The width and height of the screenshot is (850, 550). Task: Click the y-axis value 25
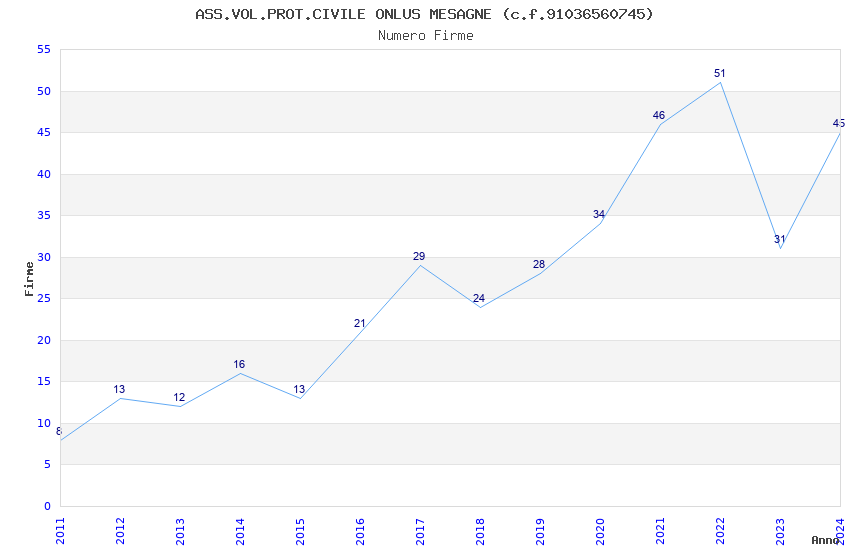[x=44, y=299]
